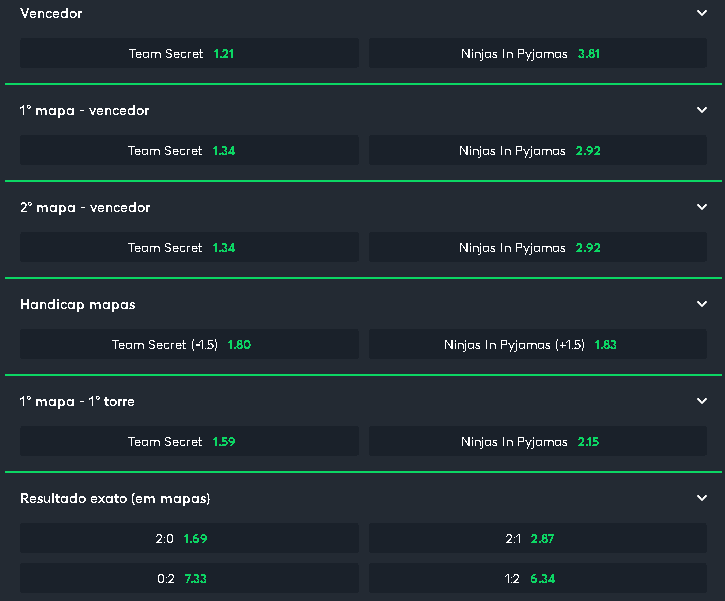Select Team Secret 1.34 for 2° mapa vencedor

pyautogui.click(x=189, y=247)
